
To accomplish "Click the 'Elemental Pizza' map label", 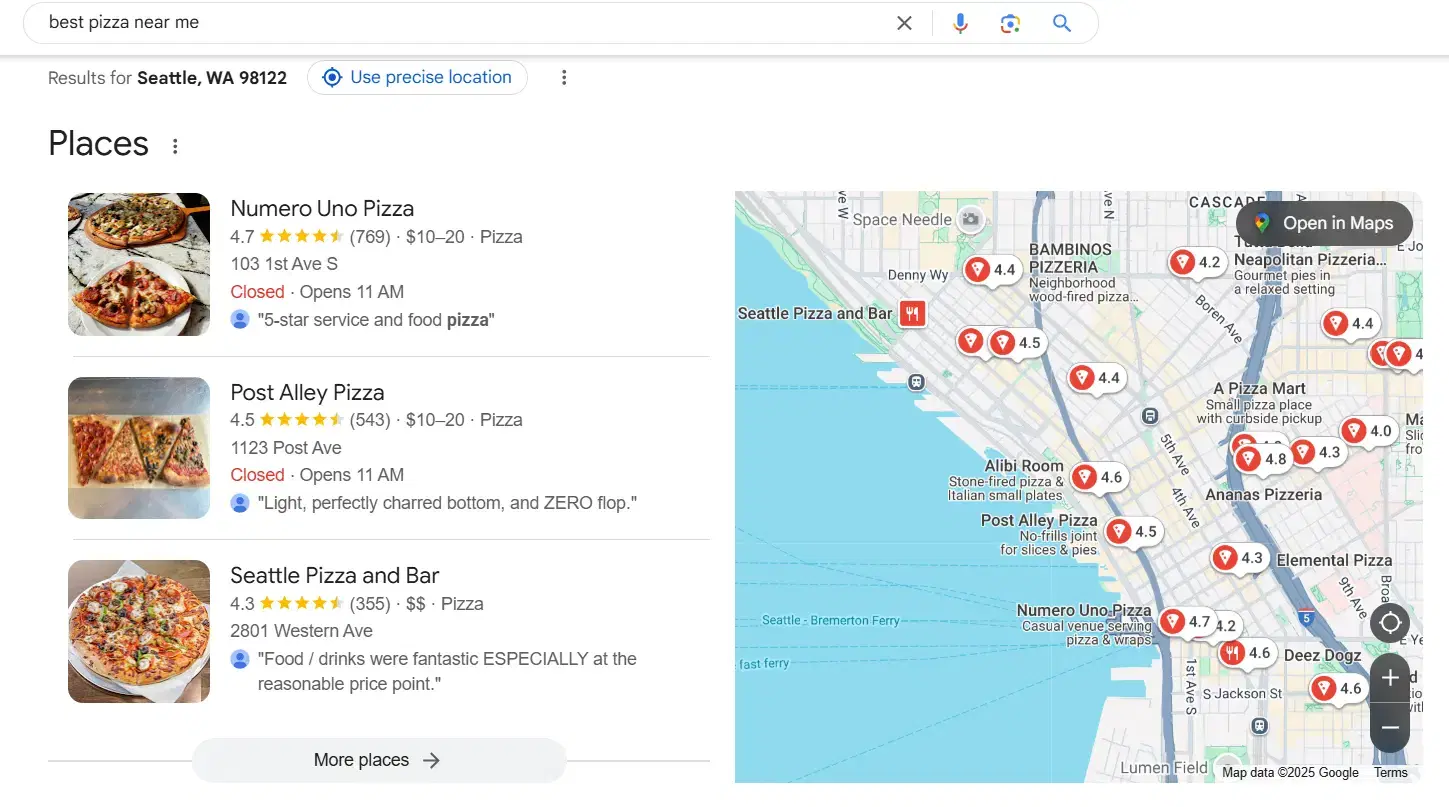I will point(1334,560).
